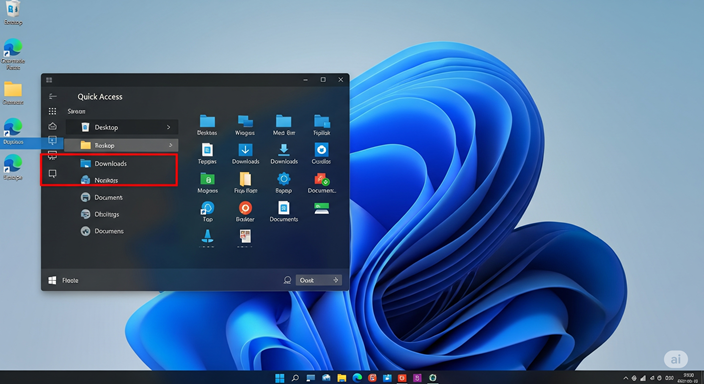The image size is (704, 384).
Task: Open the red and green Documen.. icon
Action: click(321, 179)
